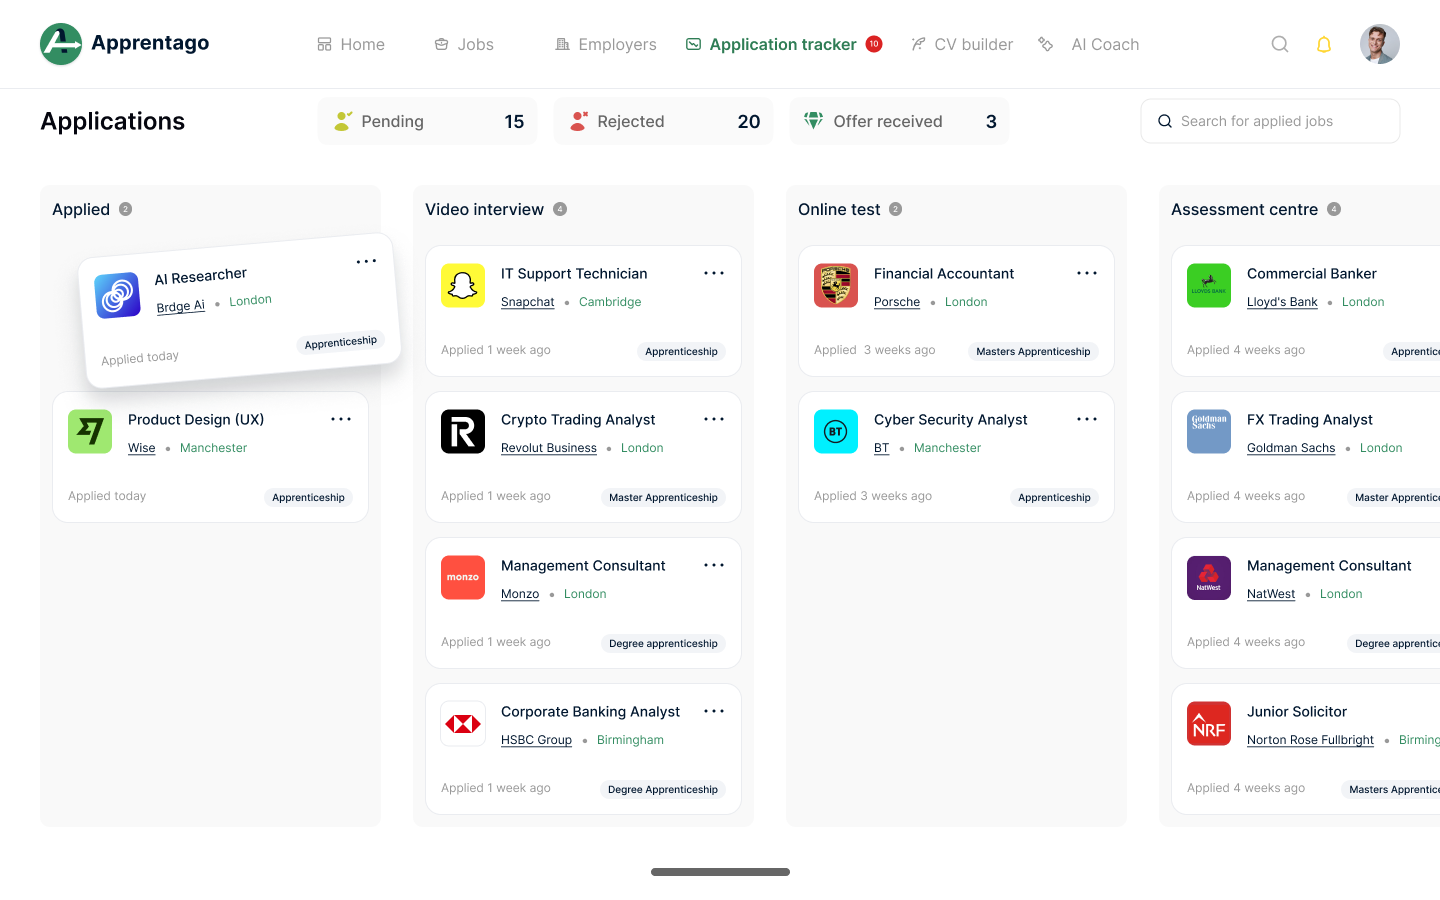Click the Apprentago logo icon
Image resolution: width=1440 pixels, height=900 pixels.
coord(61,44)
